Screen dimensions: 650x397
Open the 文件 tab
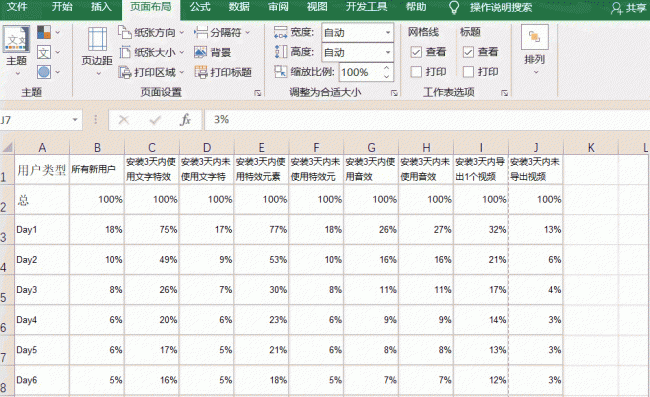(17, 7)
